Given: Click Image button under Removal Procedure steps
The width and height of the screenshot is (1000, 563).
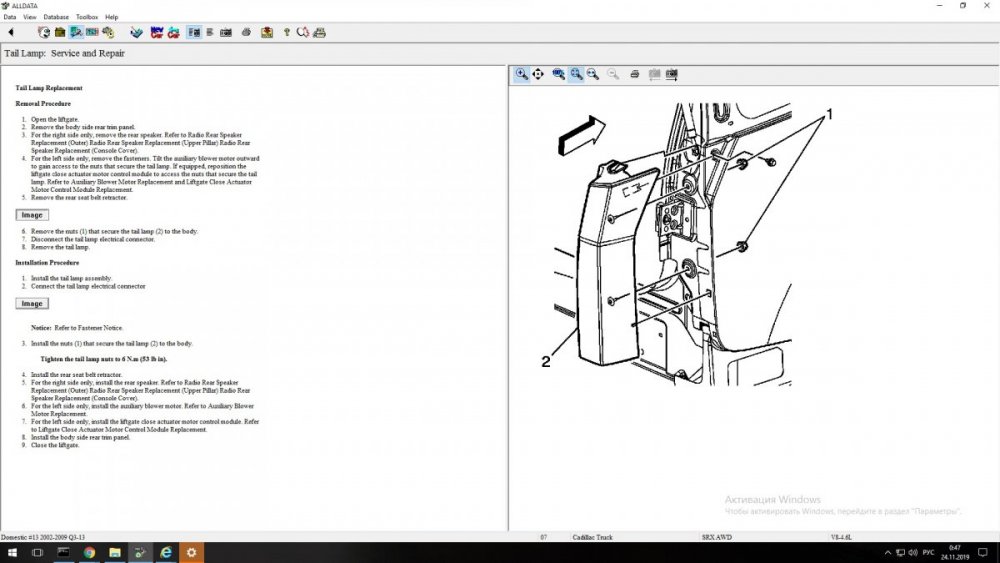Looking at the screenshot, I should click(32, 215).
